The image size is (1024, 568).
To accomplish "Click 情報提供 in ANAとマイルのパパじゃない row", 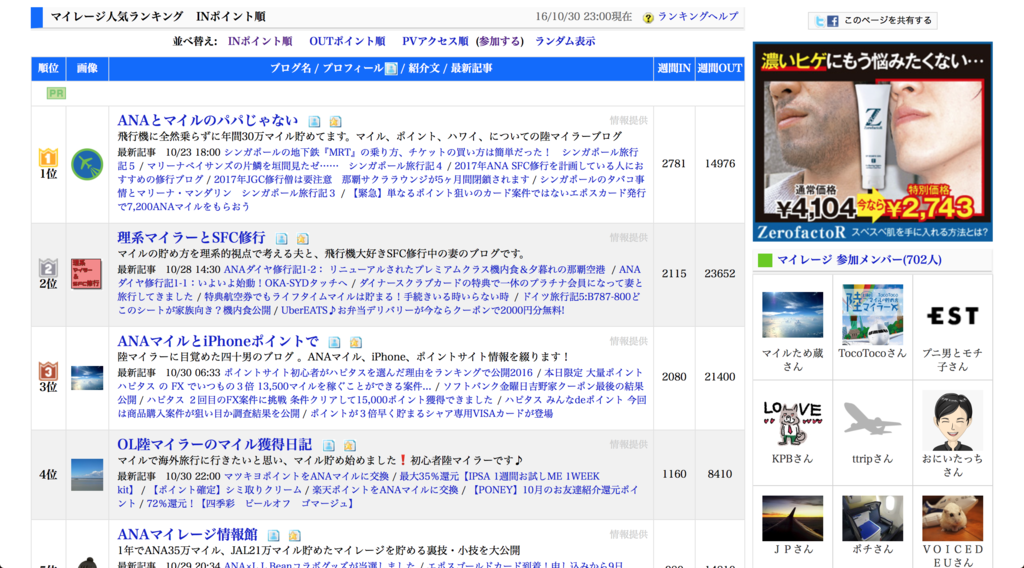I will click(x=628, y=121).
